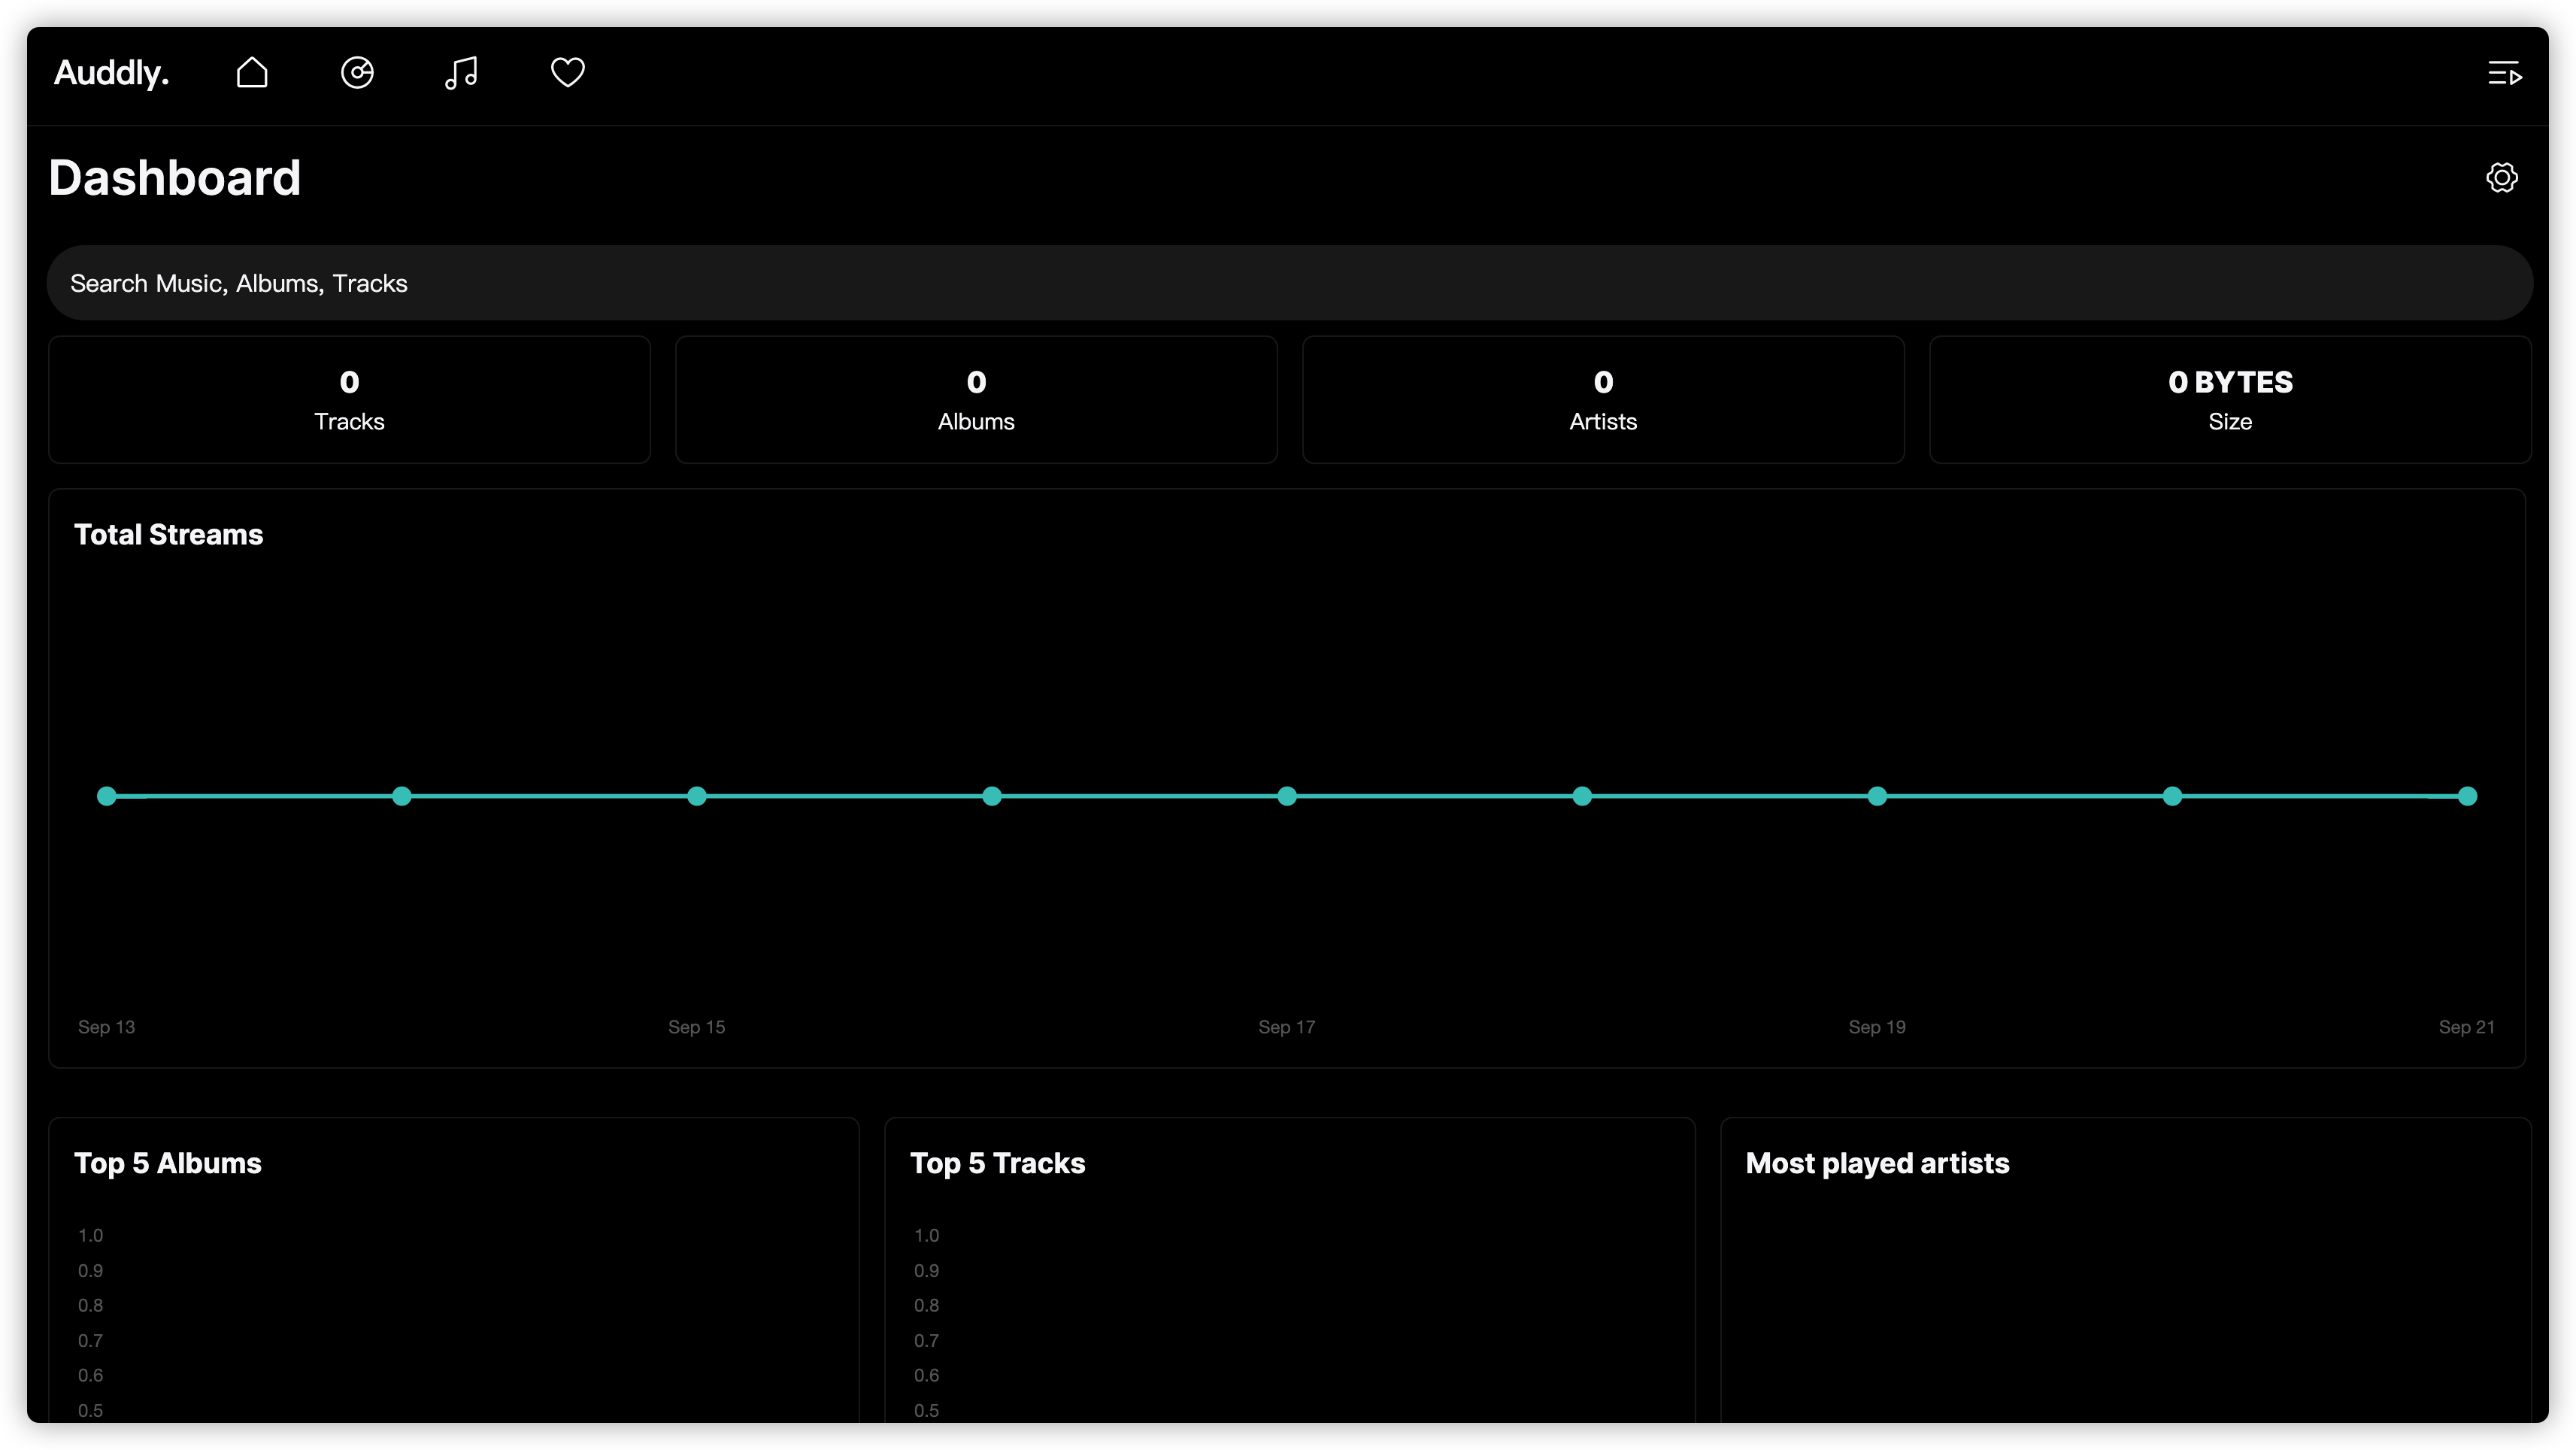
Task: Open the Albums disc icon
Action: 357,73
